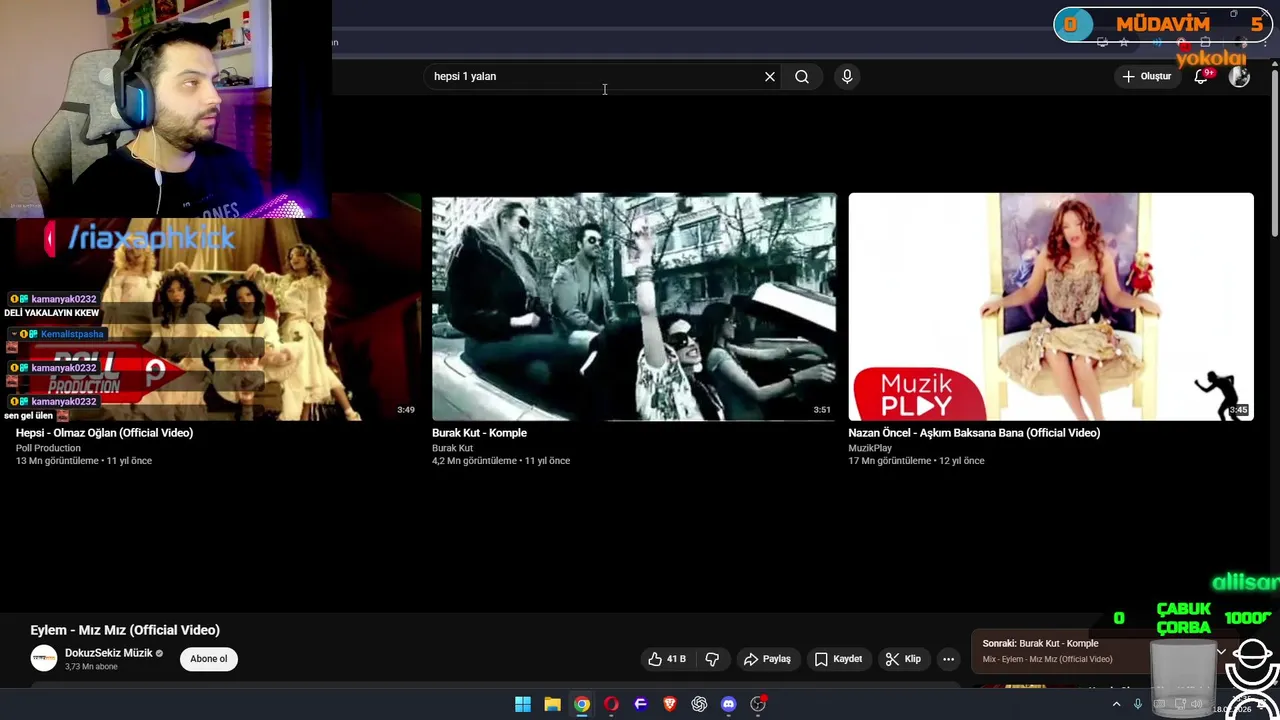Save the video with Kaydet
This screenshot has height=720, width=1280.
tap(838, 659)
